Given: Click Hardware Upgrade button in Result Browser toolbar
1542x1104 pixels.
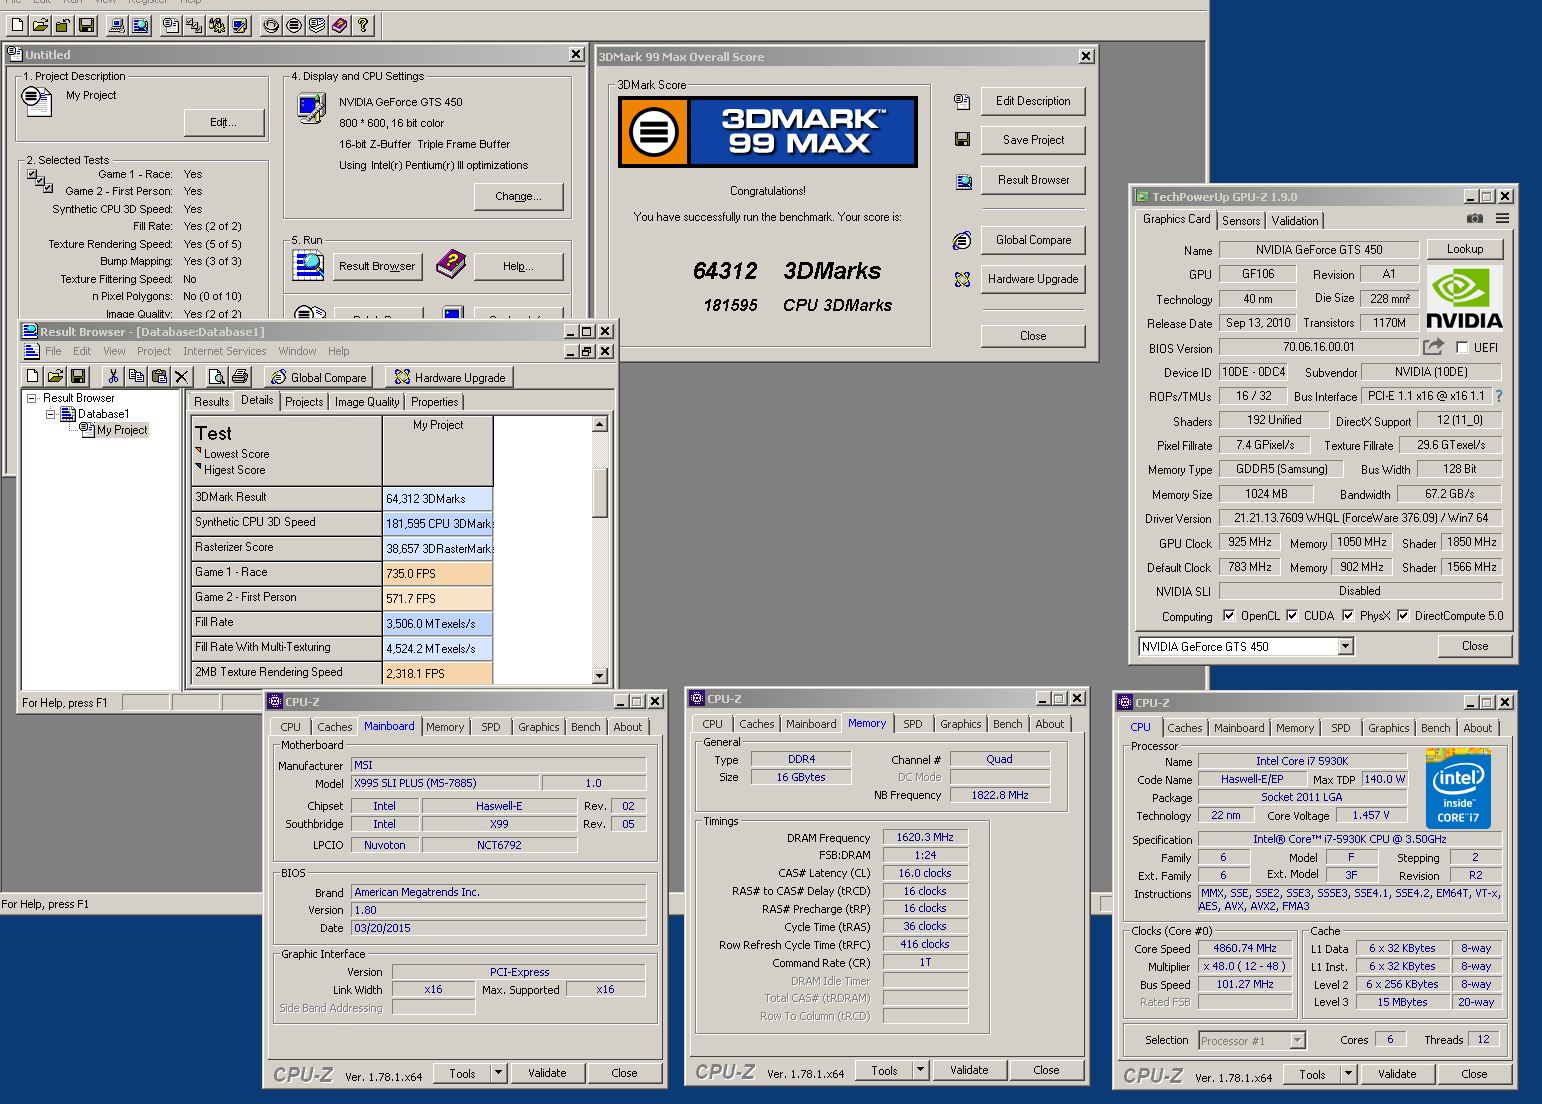Looking at the screenshot, I should (x=450, y=377).
